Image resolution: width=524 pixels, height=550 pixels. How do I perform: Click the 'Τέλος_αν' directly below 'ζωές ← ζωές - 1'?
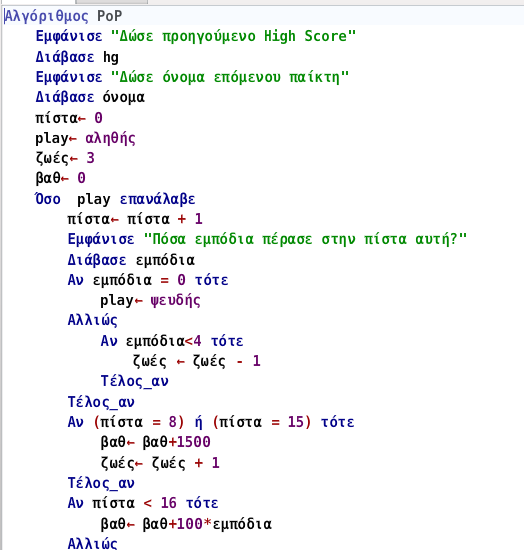pos(134,381)
